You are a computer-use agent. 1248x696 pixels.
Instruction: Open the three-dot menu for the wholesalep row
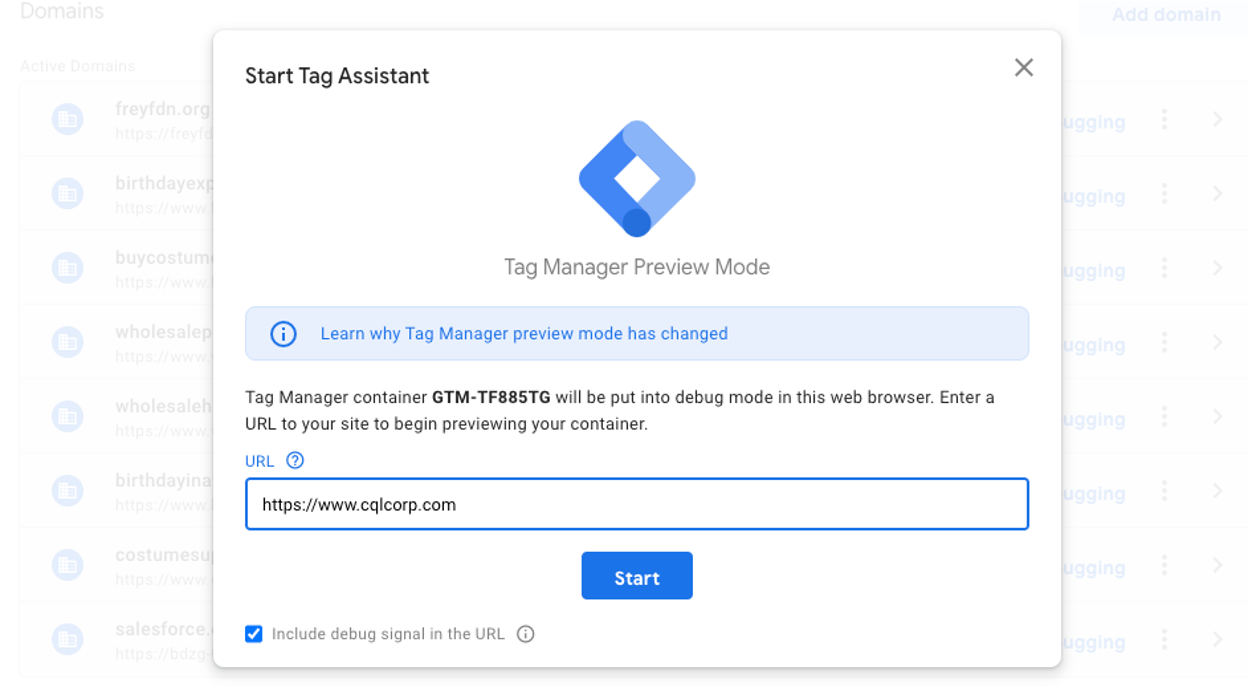(x=1164, y=342)
